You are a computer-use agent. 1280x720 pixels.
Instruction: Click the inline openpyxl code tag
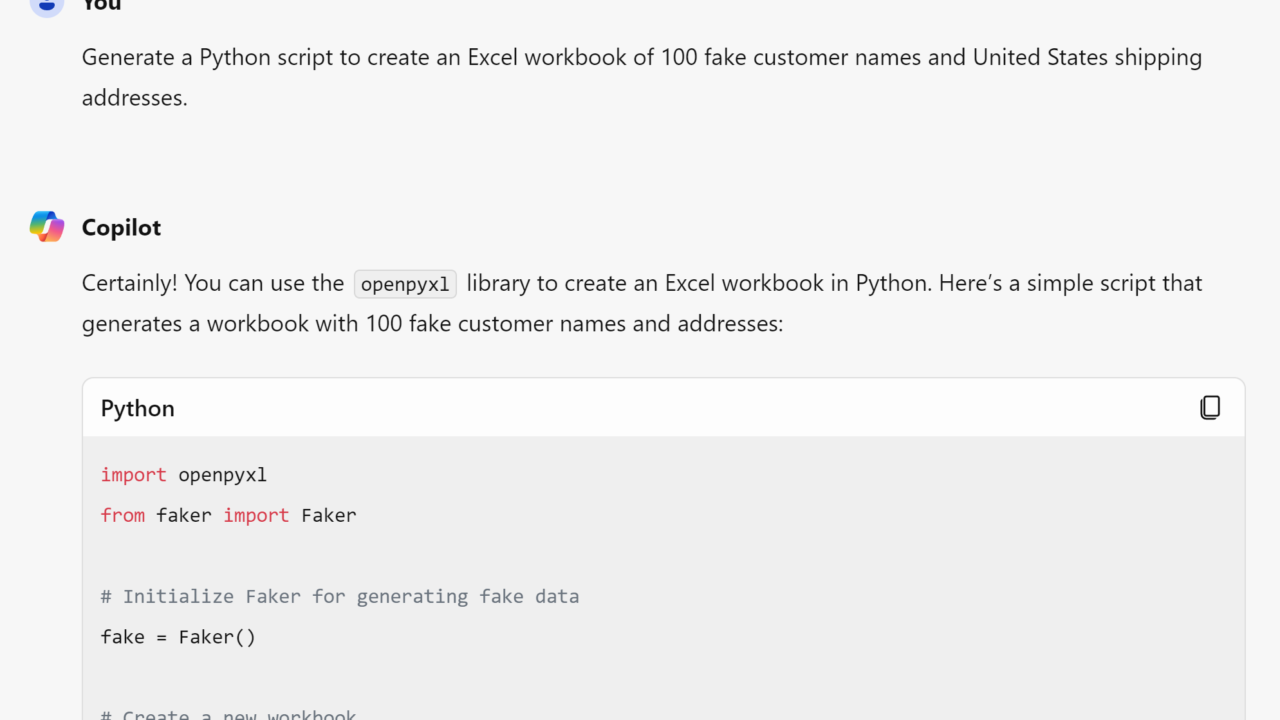[405, 284]
